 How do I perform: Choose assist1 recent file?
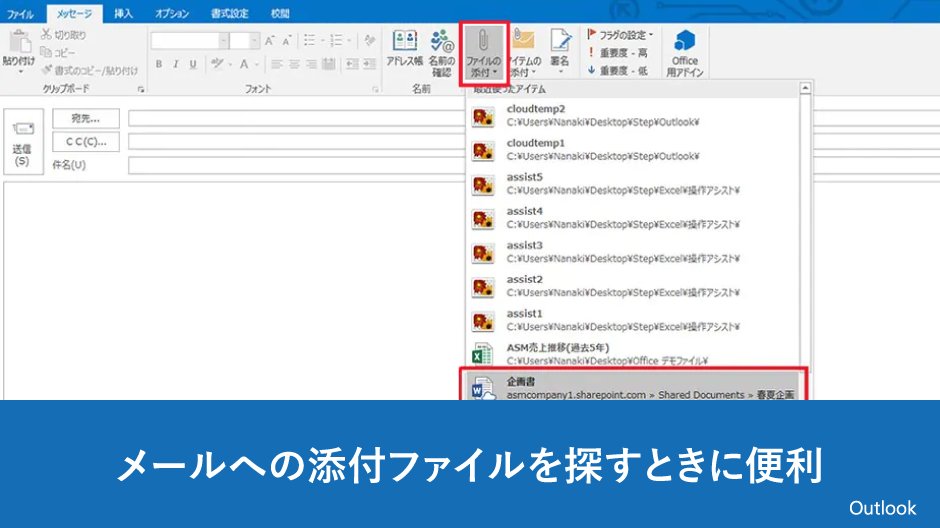tap(632, 320)
